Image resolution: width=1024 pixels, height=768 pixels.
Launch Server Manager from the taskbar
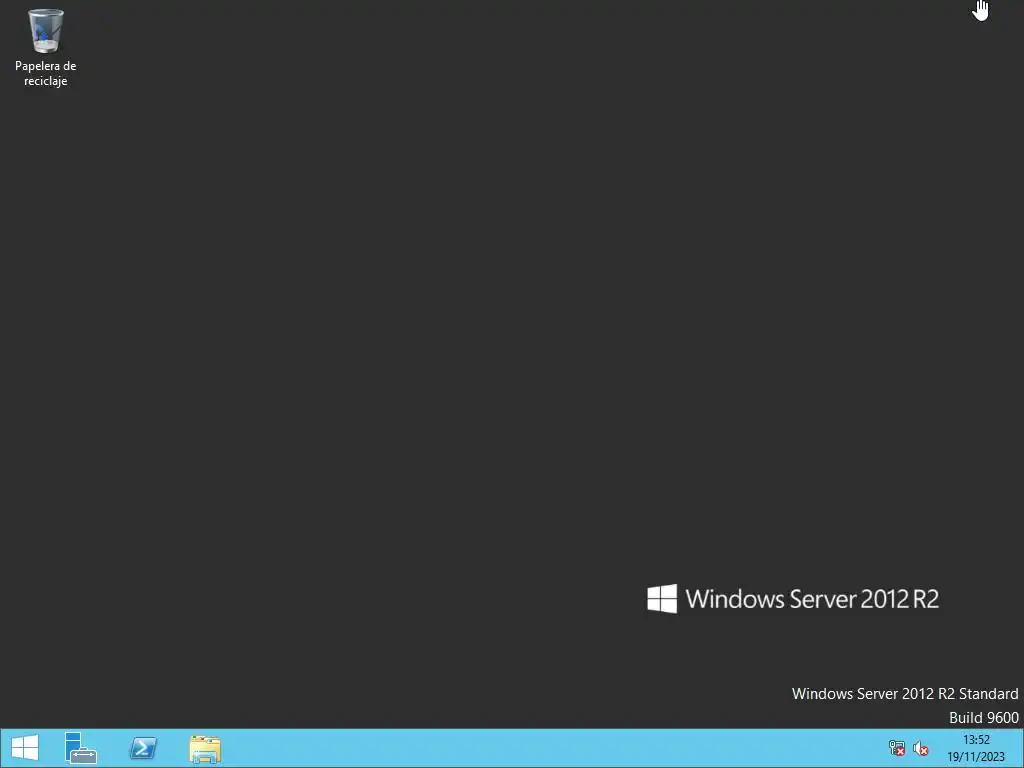pos(80,748)
